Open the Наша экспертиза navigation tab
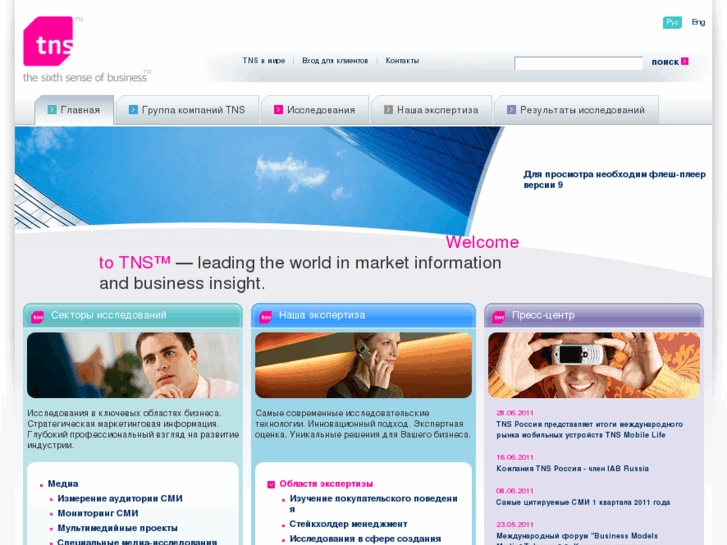 point(432,110)
